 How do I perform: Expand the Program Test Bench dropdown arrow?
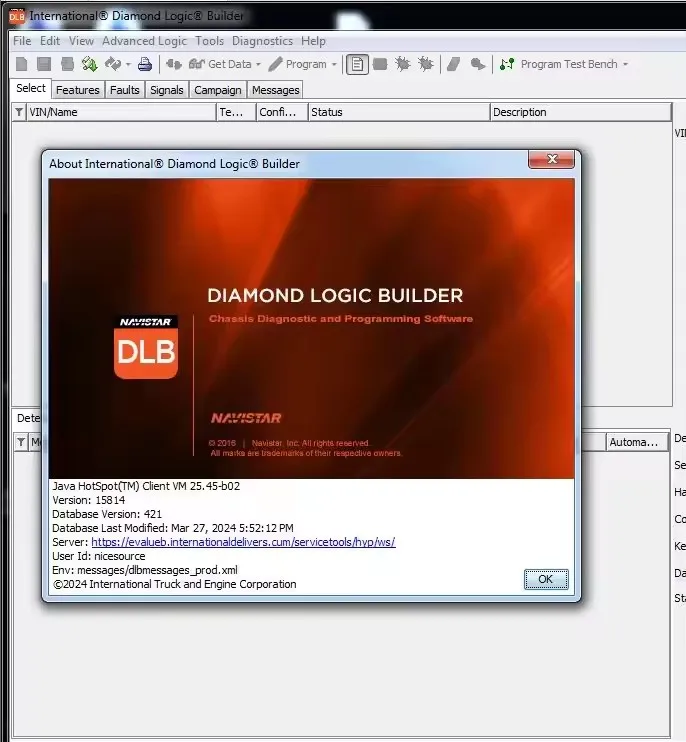click(x=626, y=65)
